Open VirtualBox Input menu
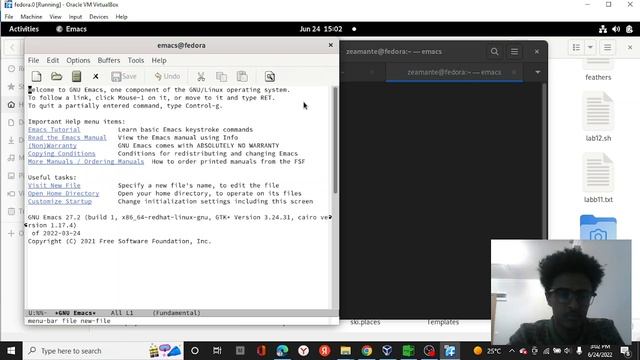Viewport: 640px width, 360px height. 75,17
